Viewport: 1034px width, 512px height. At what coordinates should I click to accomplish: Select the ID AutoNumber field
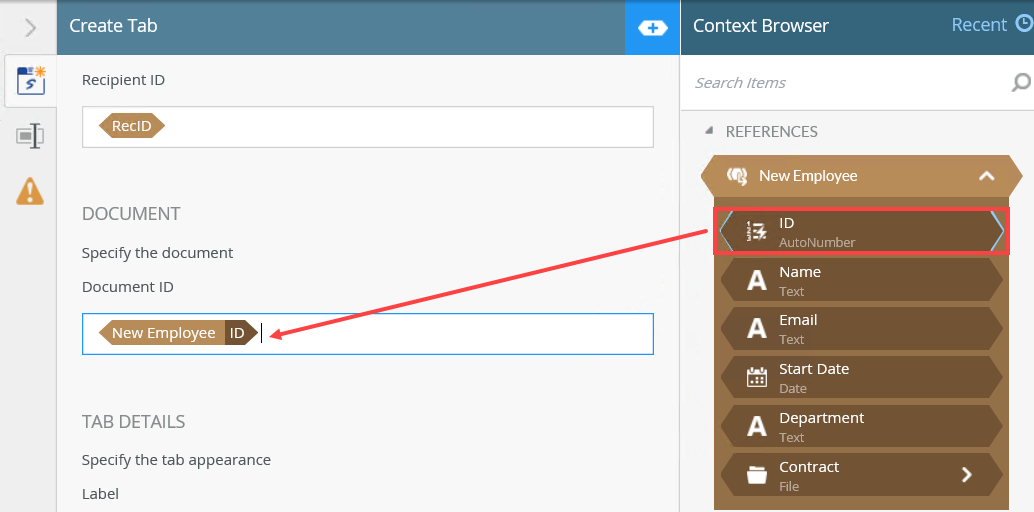860,231
